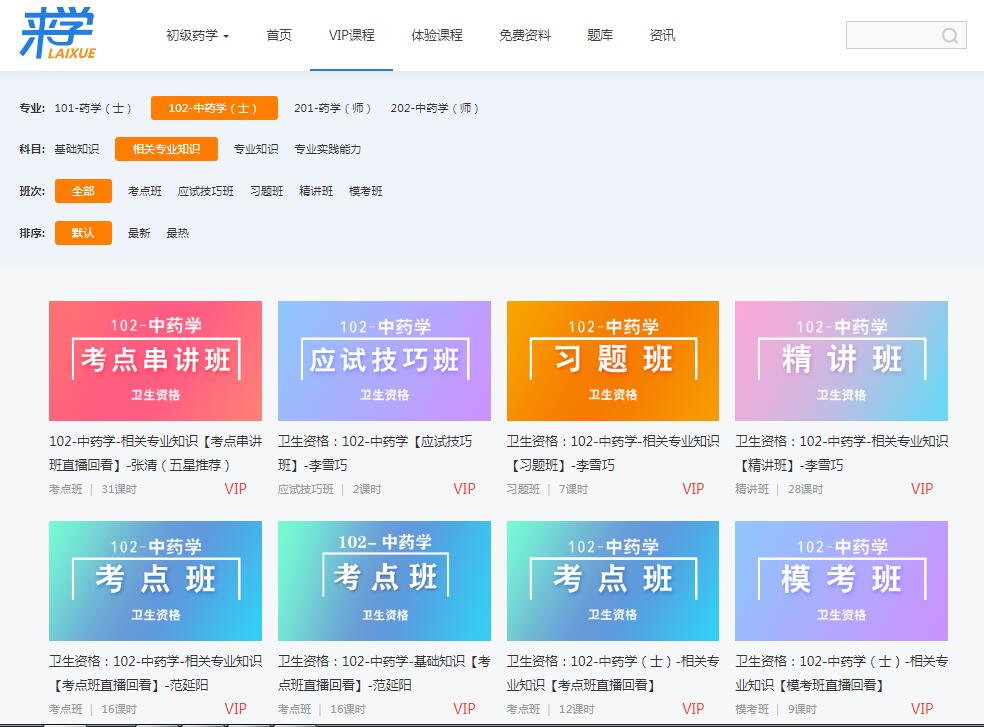Click the search magnifier icon
This screenshot has width=984, height=727.
click(950, 36)
